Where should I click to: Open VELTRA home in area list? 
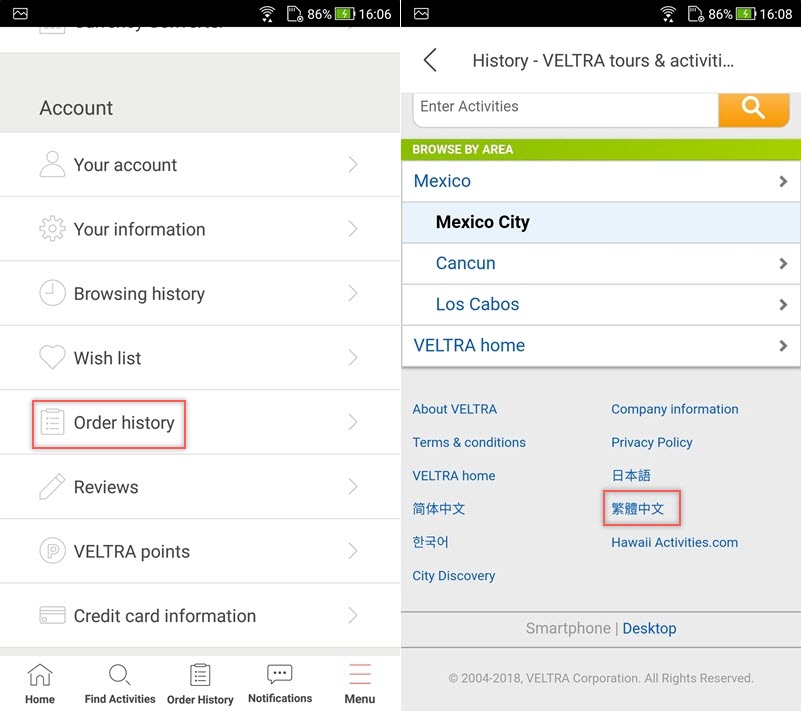[601, 346]
